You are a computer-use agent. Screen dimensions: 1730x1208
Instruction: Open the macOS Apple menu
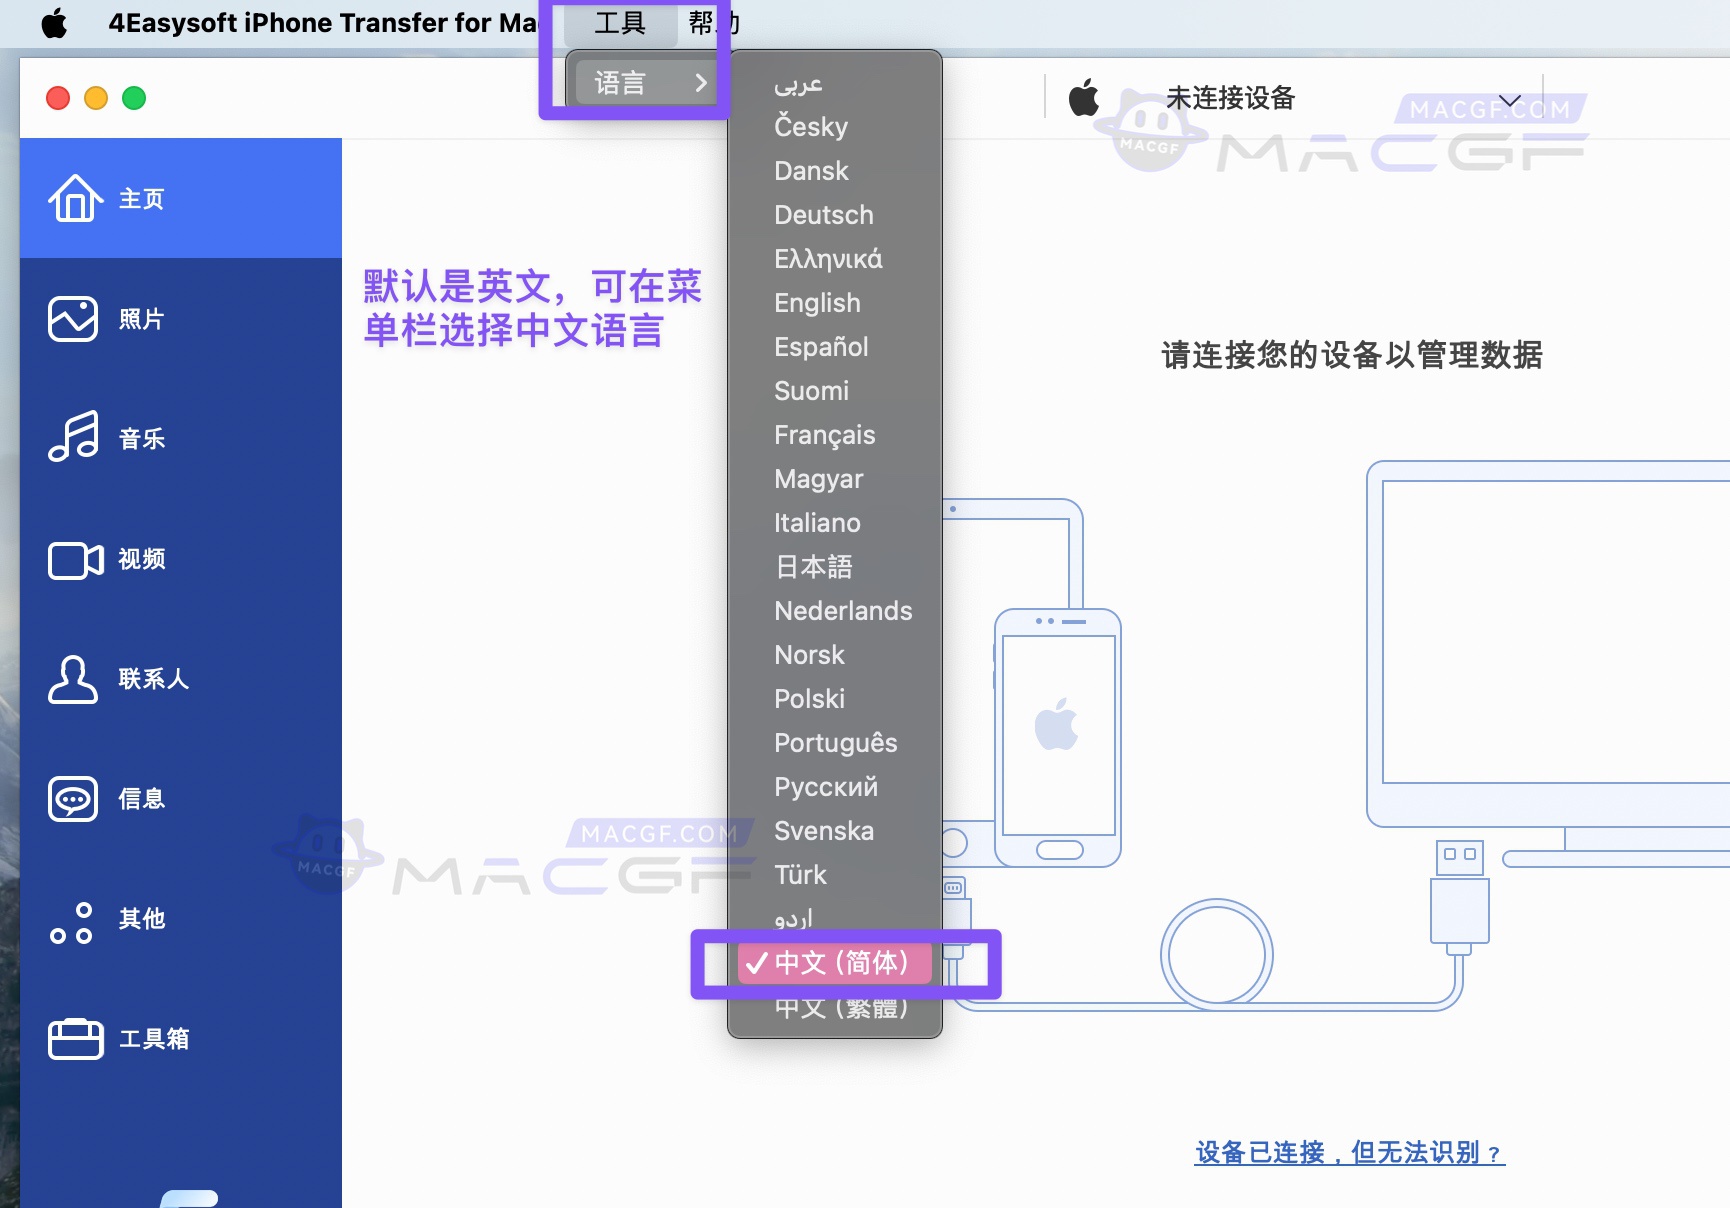pos(55,22)
